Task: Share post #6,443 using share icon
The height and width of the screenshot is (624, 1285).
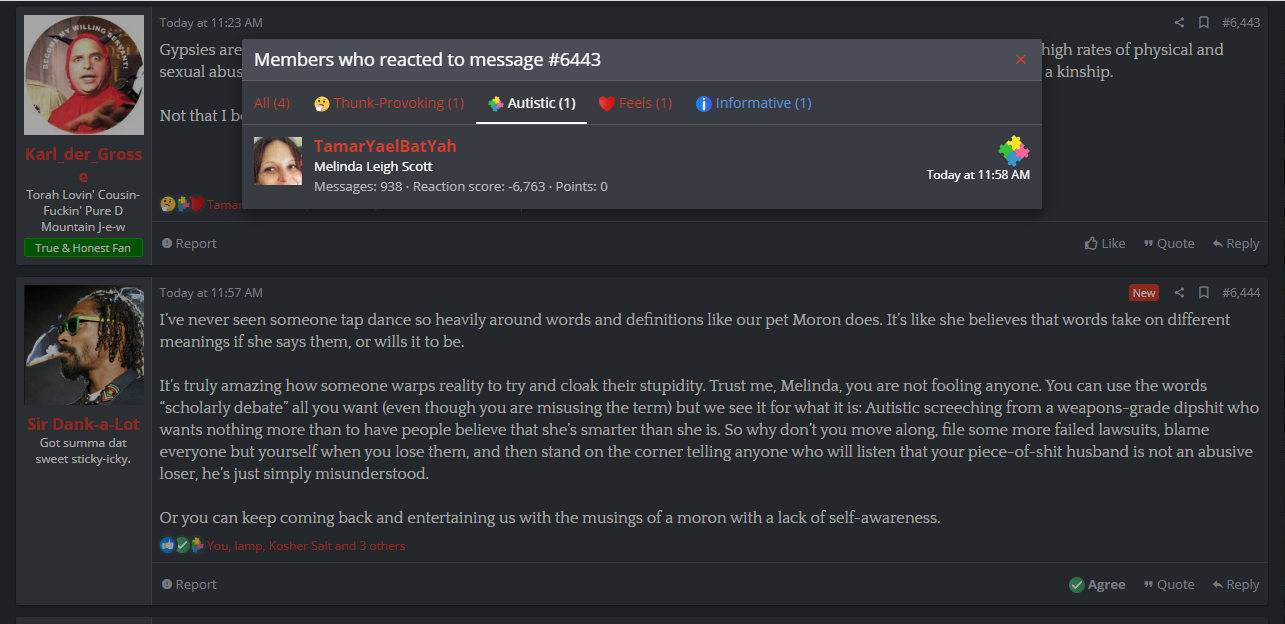Action: 1179,22
